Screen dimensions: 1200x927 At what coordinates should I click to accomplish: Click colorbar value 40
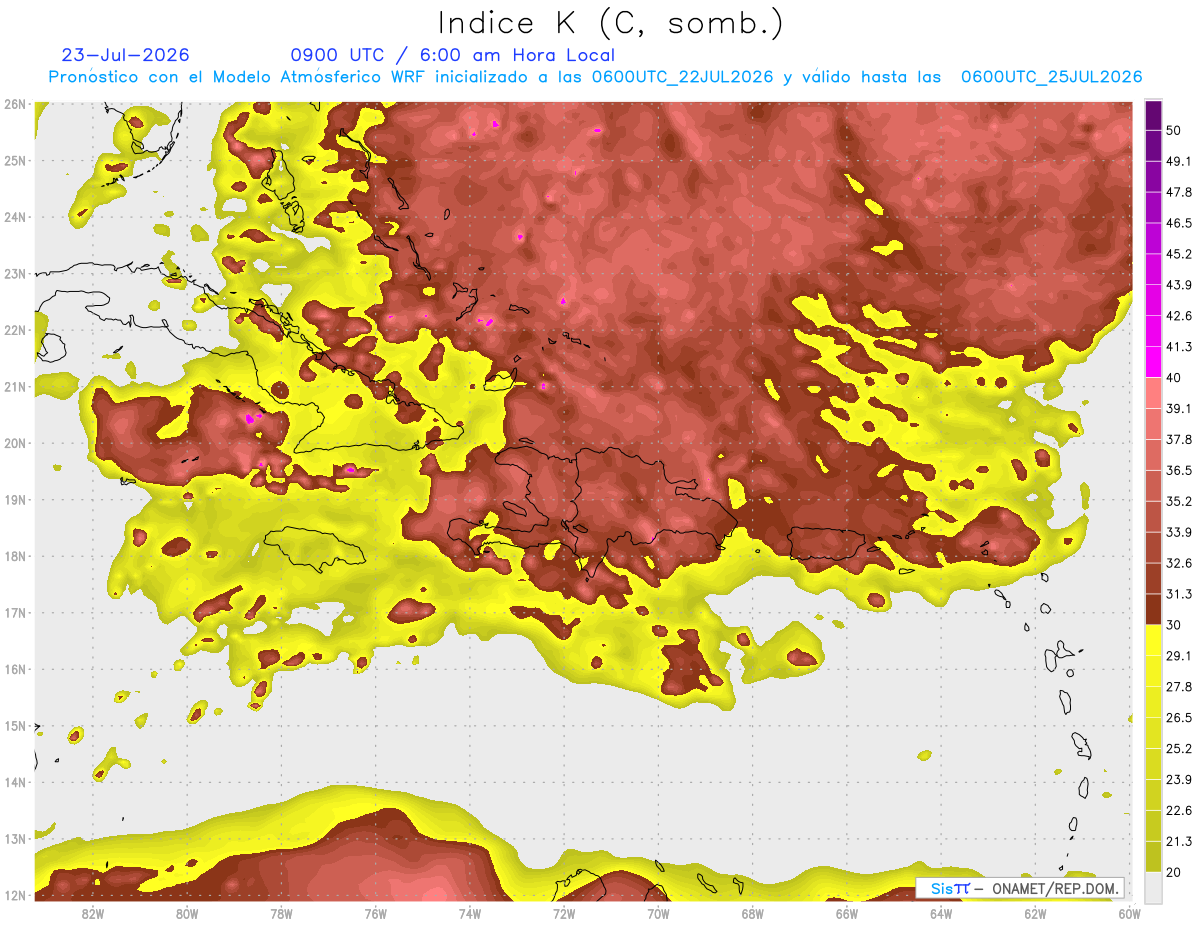point(1174,378)
